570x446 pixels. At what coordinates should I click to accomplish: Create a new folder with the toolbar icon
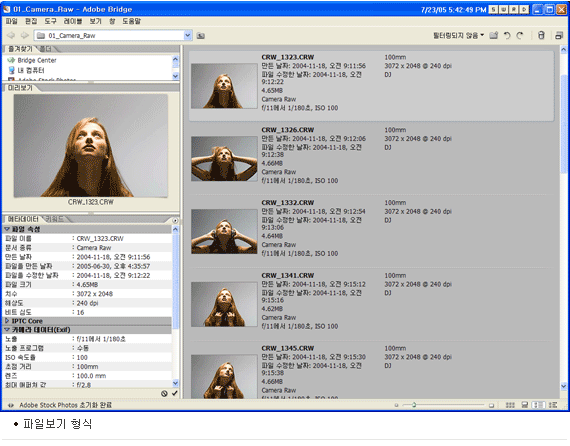(493, 35)
